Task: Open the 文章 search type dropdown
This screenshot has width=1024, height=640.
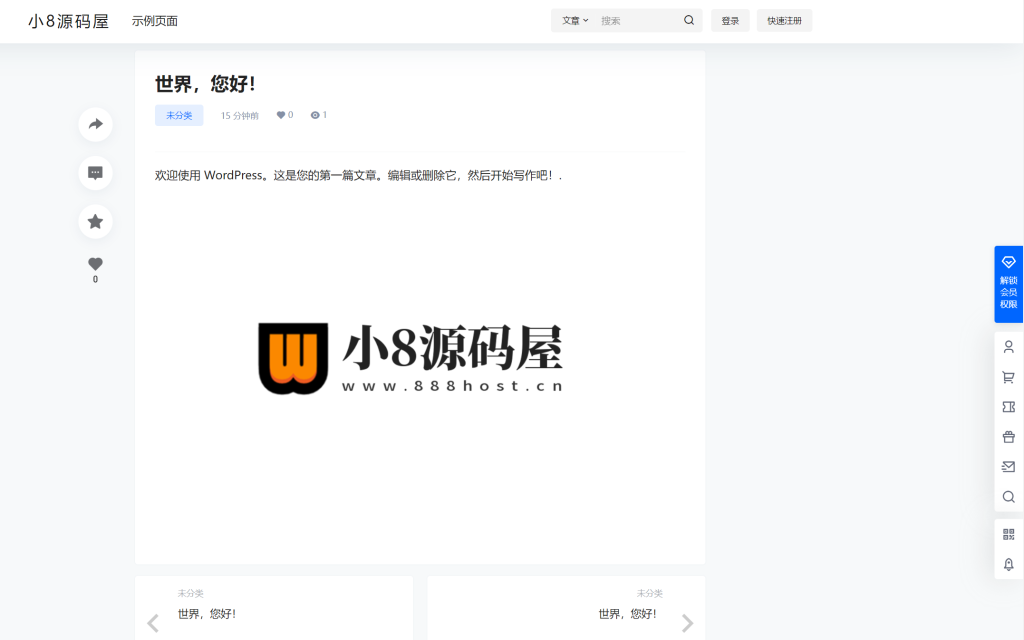Action: tap(575, 20)
